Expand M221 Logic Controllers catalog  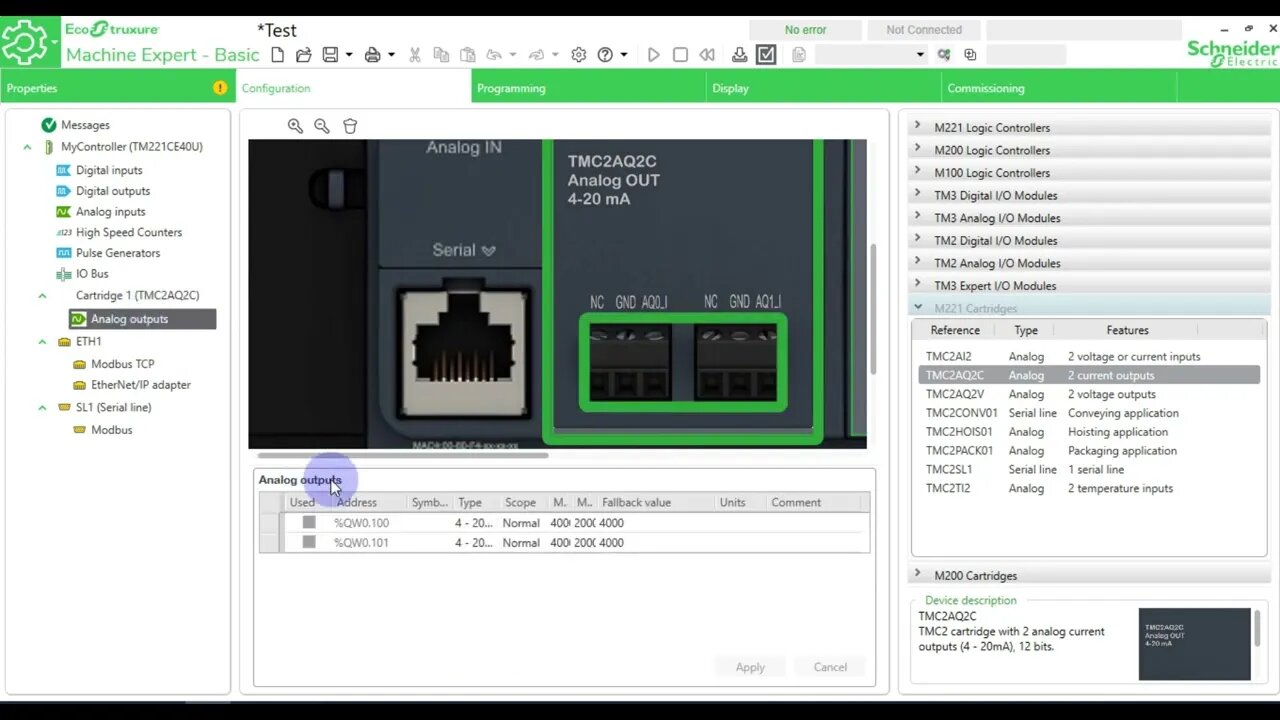point(917,126)
